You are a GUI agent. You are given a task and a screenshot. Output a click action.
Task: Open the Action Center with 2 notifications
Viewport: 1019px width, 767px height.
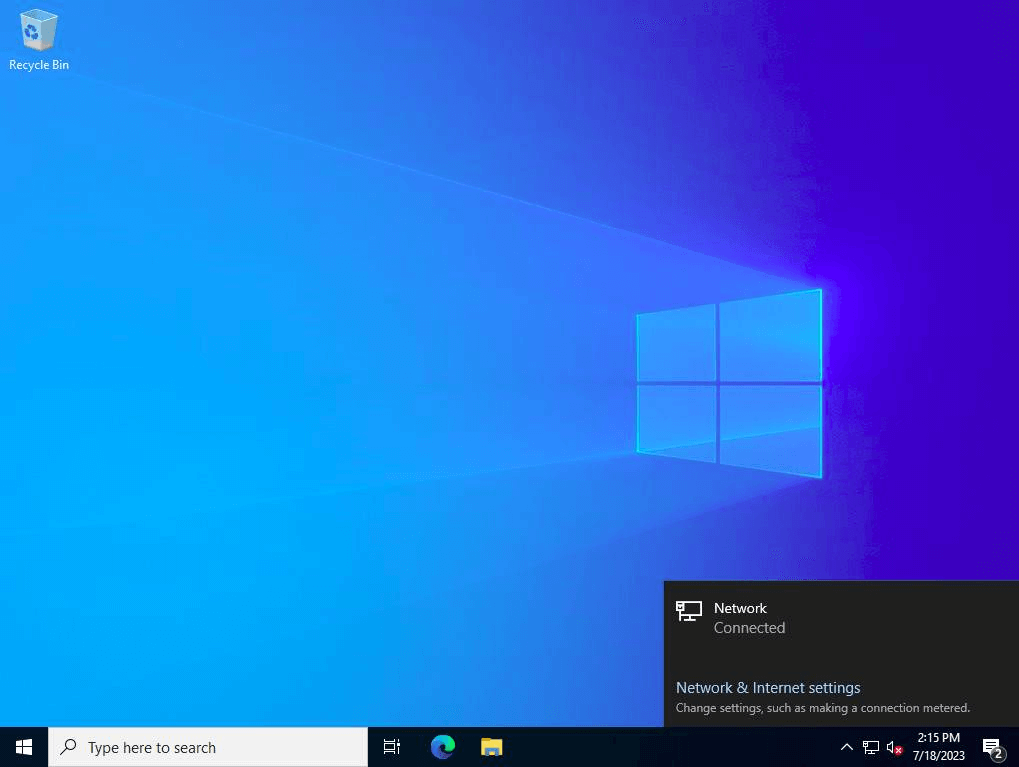pos(991,746)
